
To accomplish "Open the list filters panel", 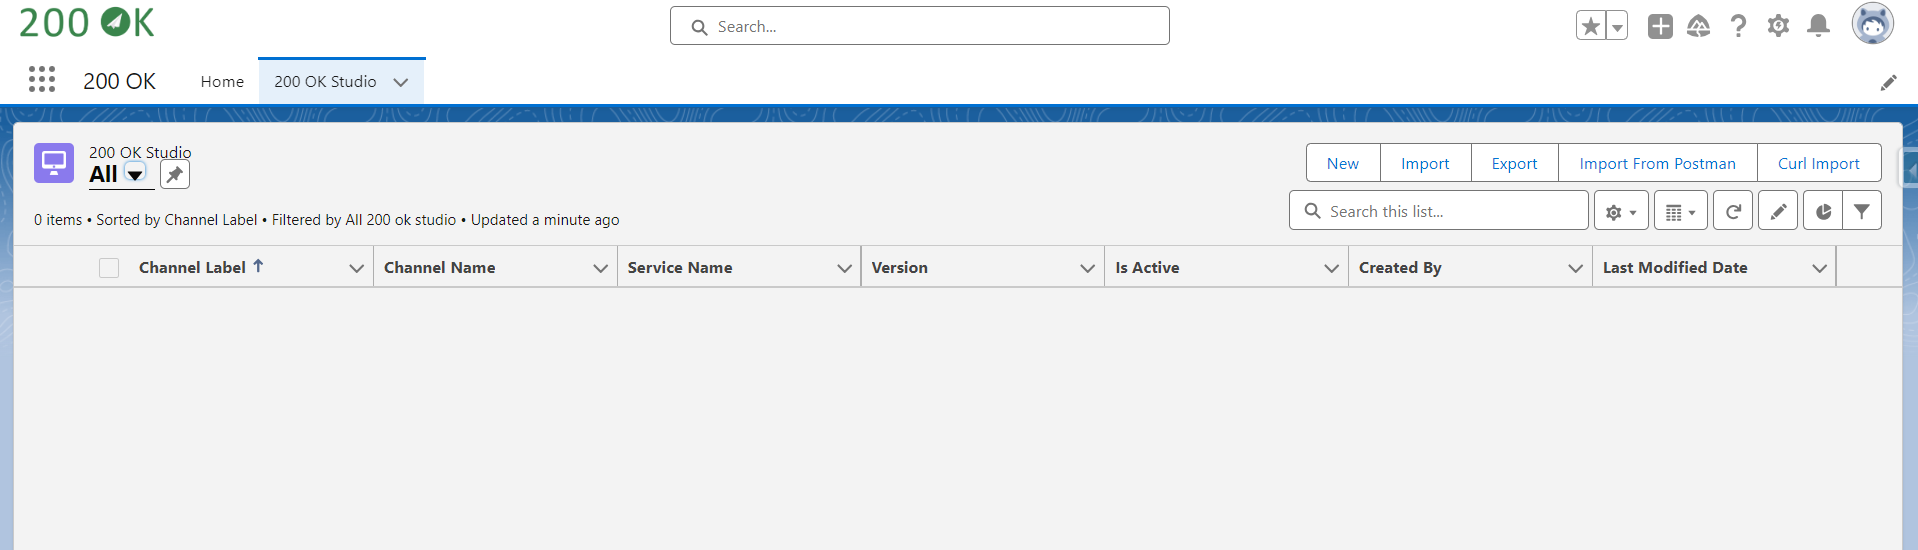I will [x=1862, y=211].
